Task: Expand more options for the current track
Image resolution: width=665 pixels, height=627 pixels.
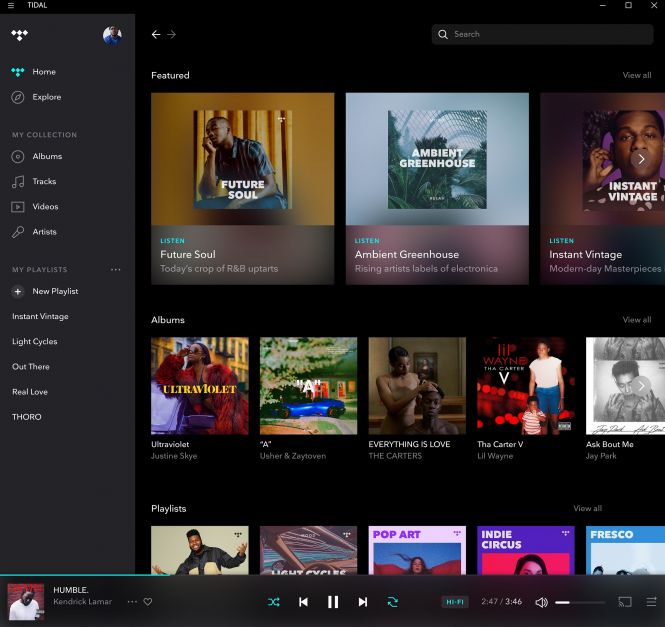Action: tap(132, 602)
